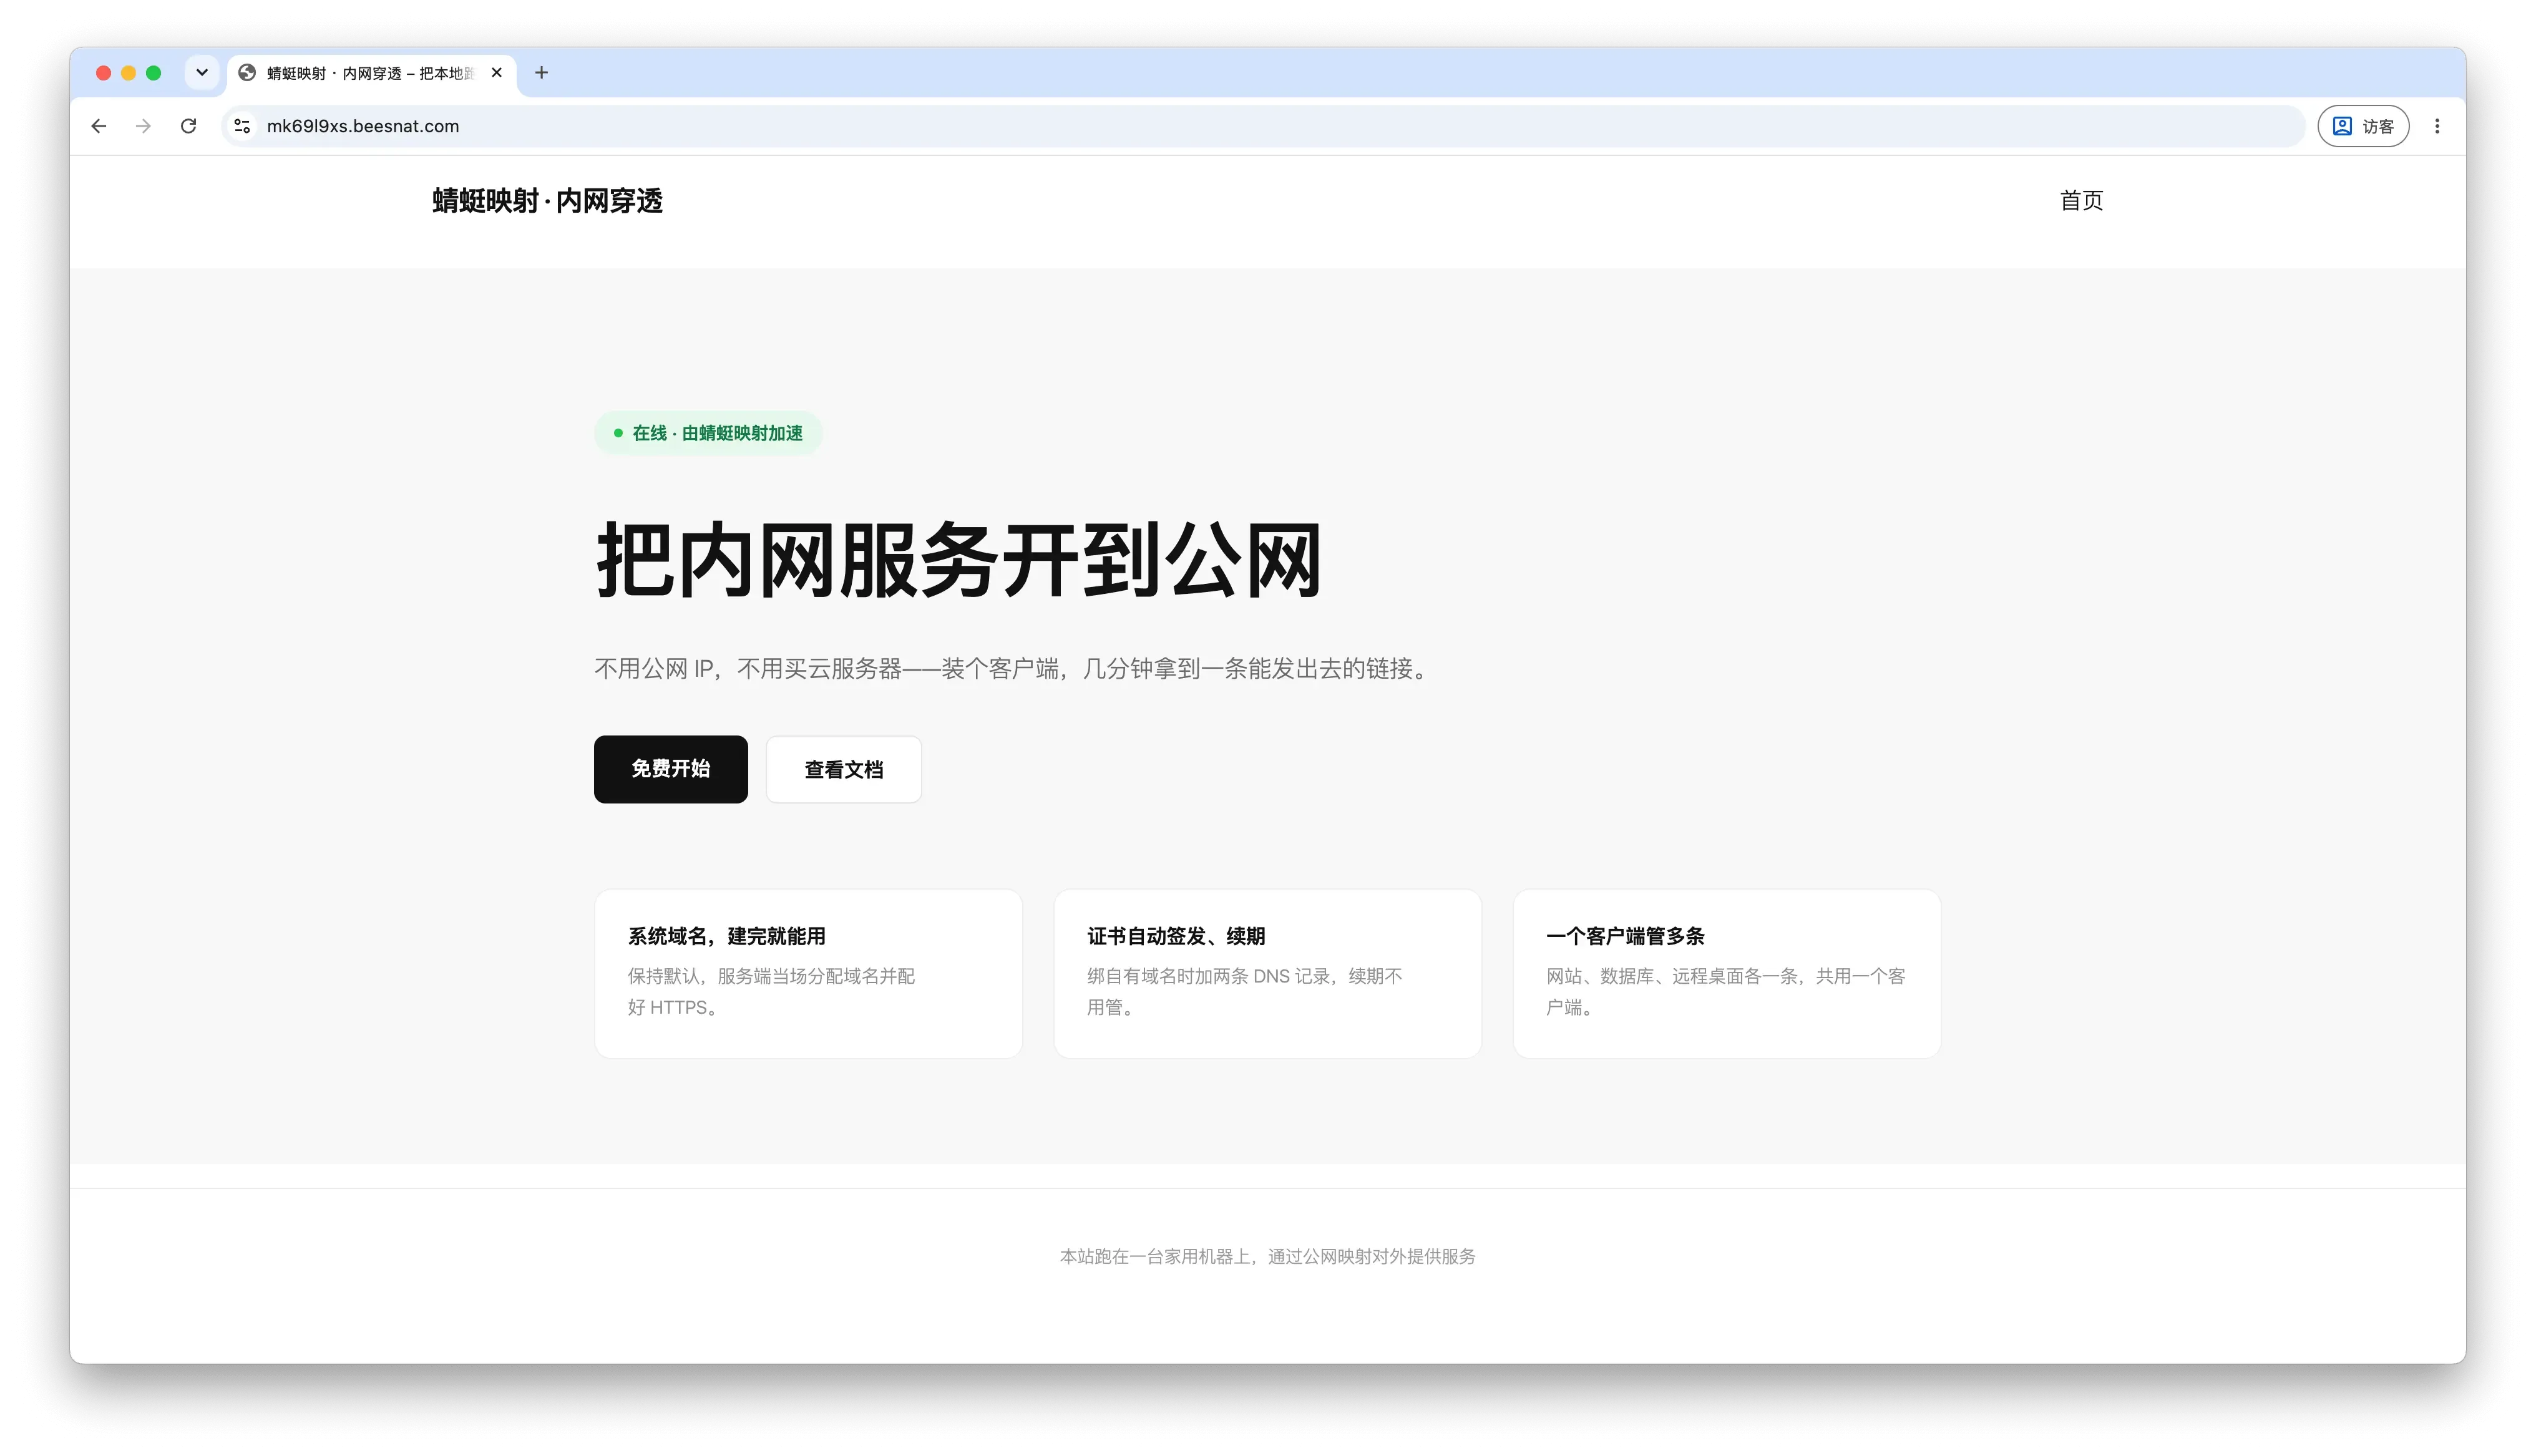The width and height of the screenshot is (2536, 1456).
Task: Go back to the previous page
Action: 98,126
